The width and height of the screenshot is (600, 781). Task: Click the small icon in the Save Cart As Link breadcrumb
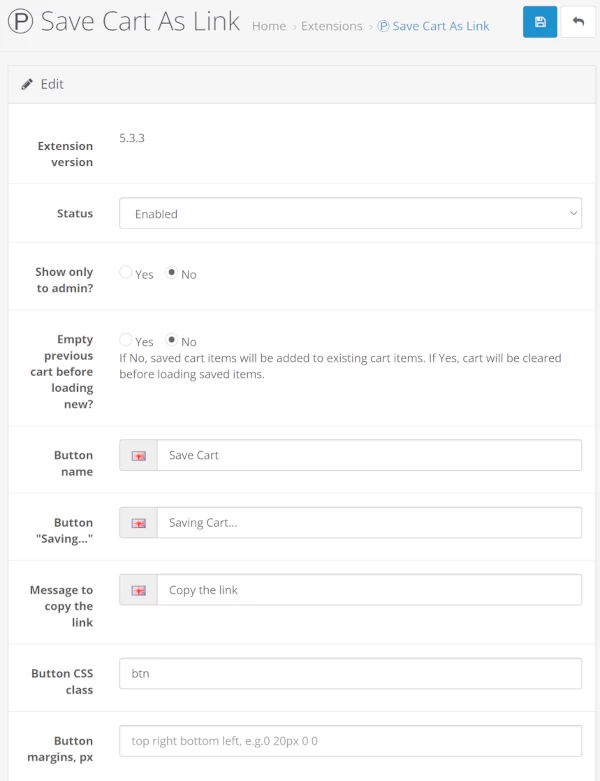[383, 26]
